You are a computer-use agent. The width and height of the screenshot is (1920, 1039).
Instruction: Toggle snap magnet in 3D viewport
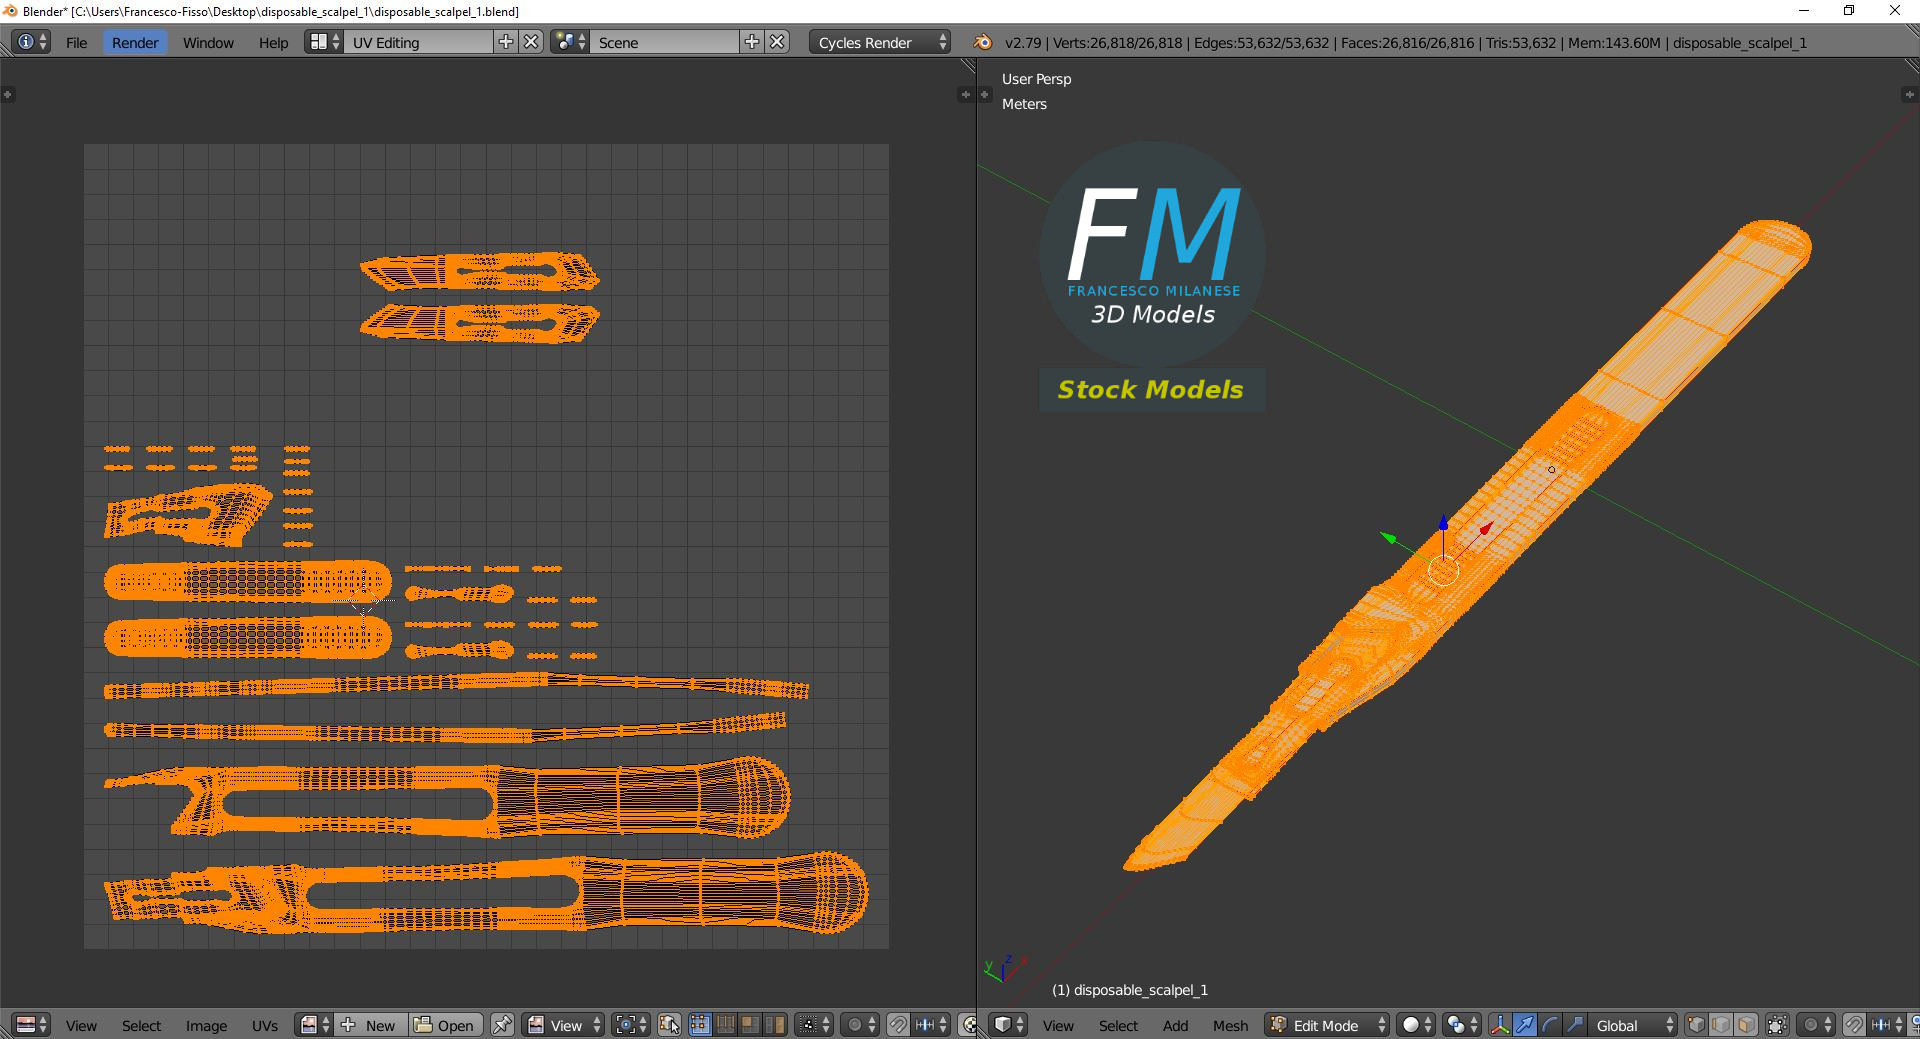[x=1854, y=1025]
